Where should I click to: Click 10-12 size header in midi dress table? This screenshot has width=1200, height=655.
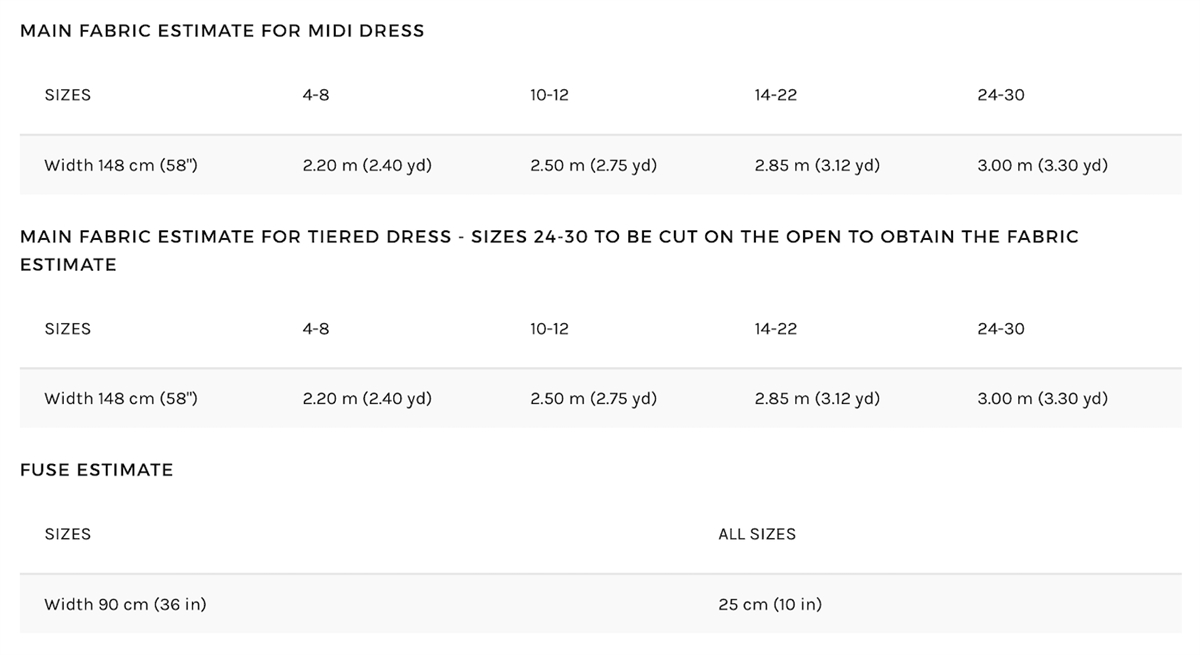(x=550, y=95)
